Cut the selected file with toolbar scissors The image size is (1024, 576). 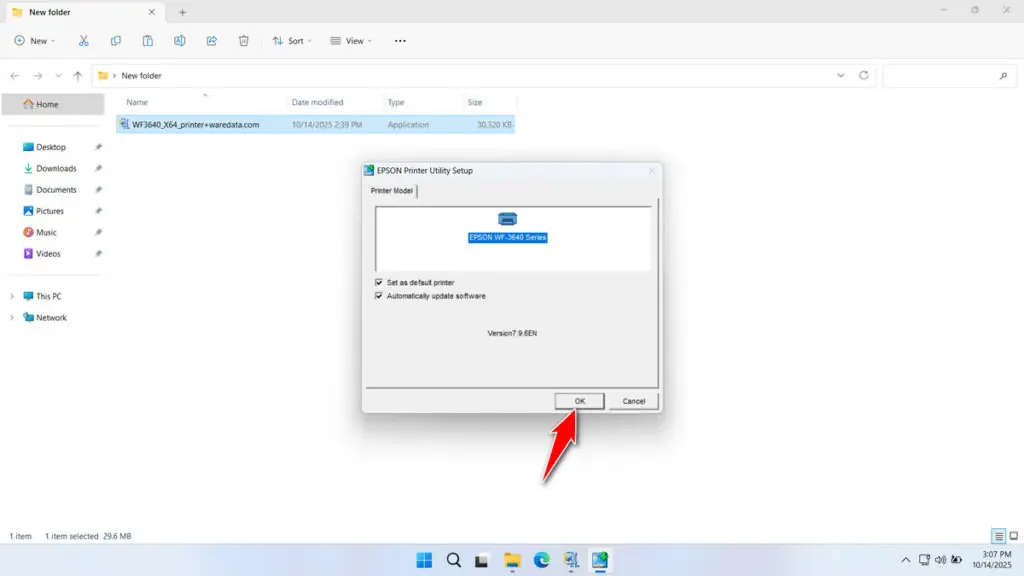[84, 40]
